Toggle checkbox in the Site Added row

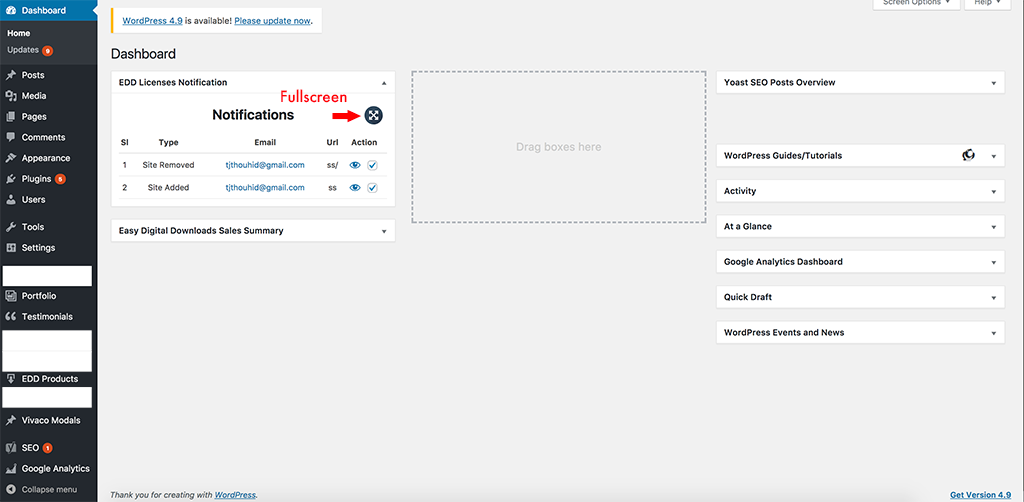coord(372,188)
